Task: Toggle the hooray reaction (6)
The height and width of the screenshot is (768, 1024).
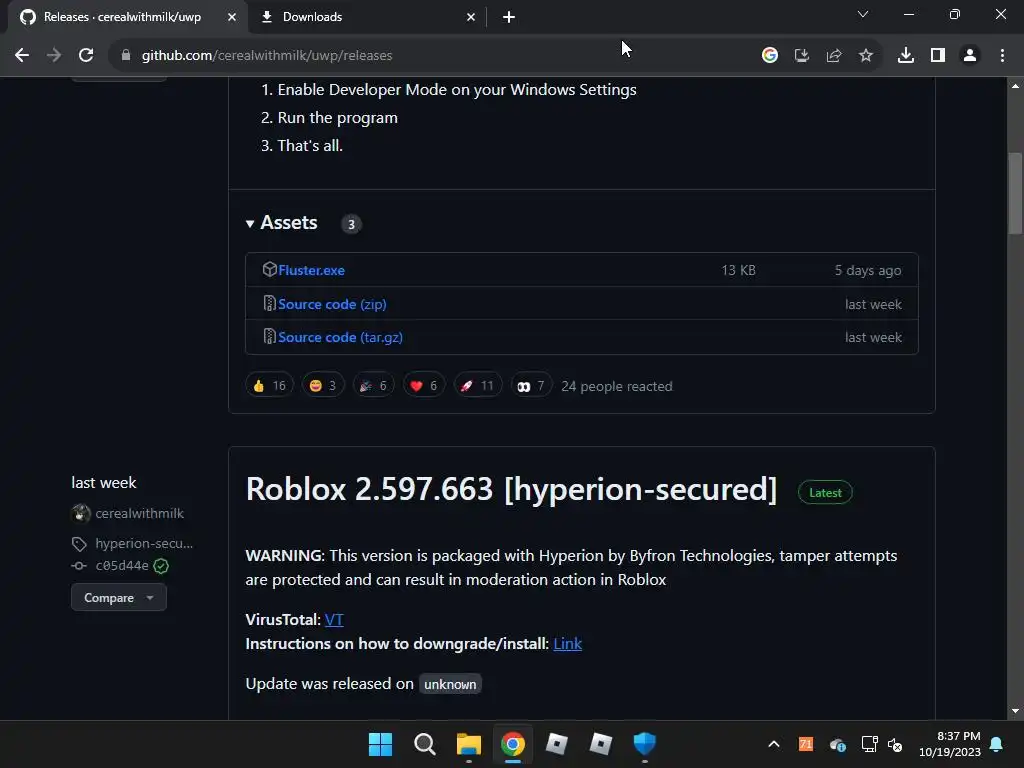Action: [x=374, y=386]
